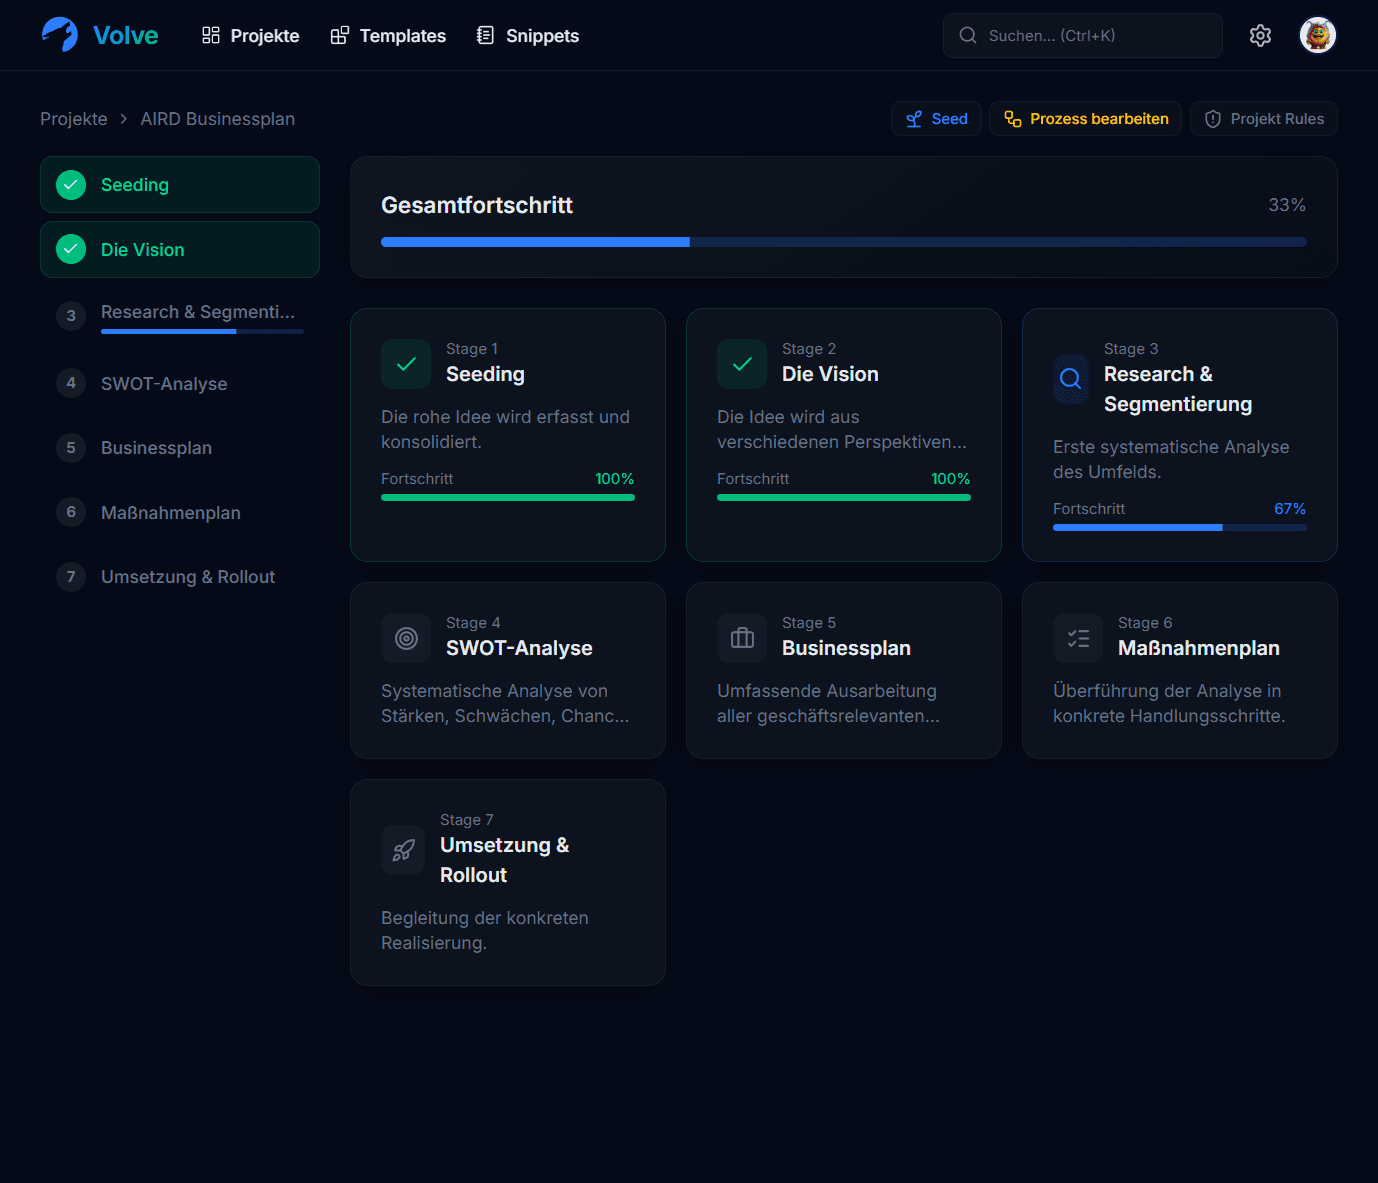Click the Gesamtfortschritt progress bar
This screenshot has width=1378, height=1183.
click(843, 242)
